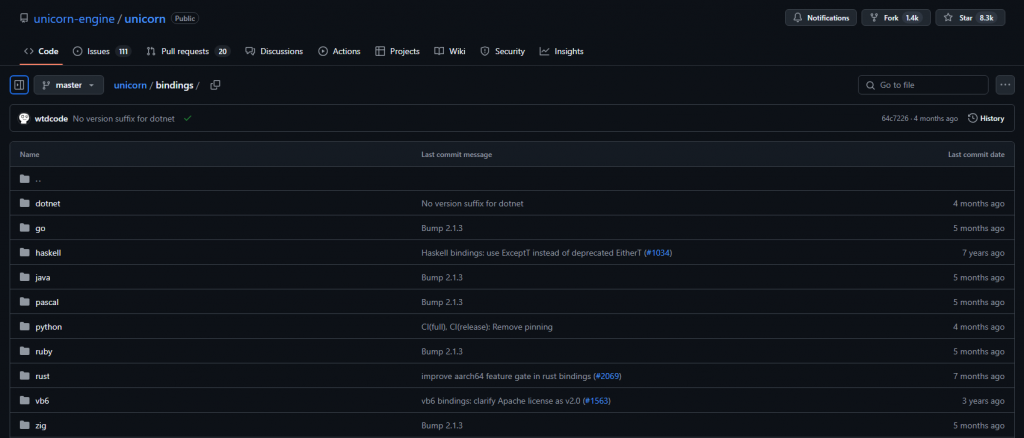The image size is (1024, 438).
Task: Open the Insights tab
Action: point(561,51)
